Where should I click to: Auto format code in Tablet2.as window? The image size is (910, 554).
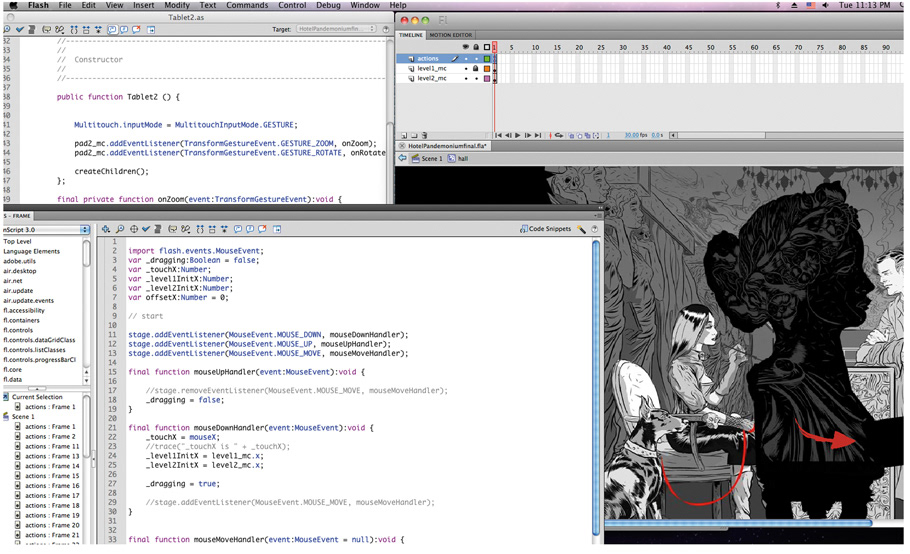31,29
